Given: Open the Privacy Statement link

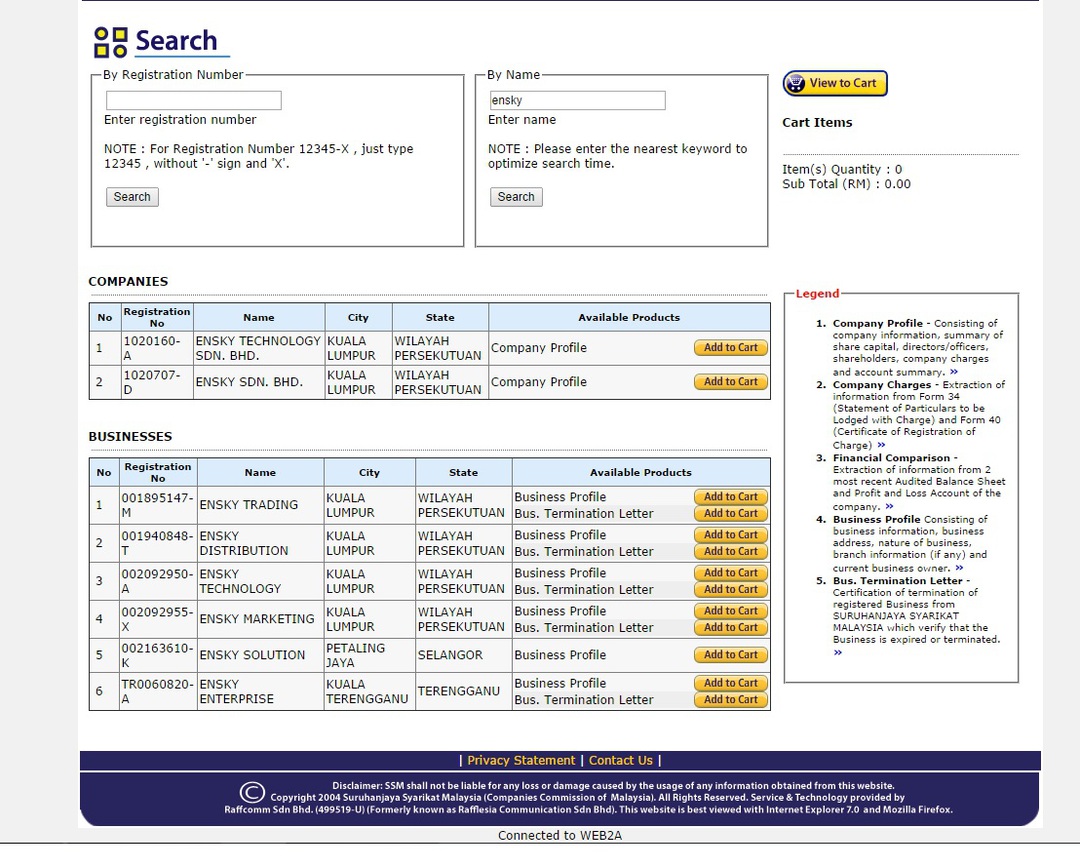Looking at the screenshot, I should tap(521, 761).
